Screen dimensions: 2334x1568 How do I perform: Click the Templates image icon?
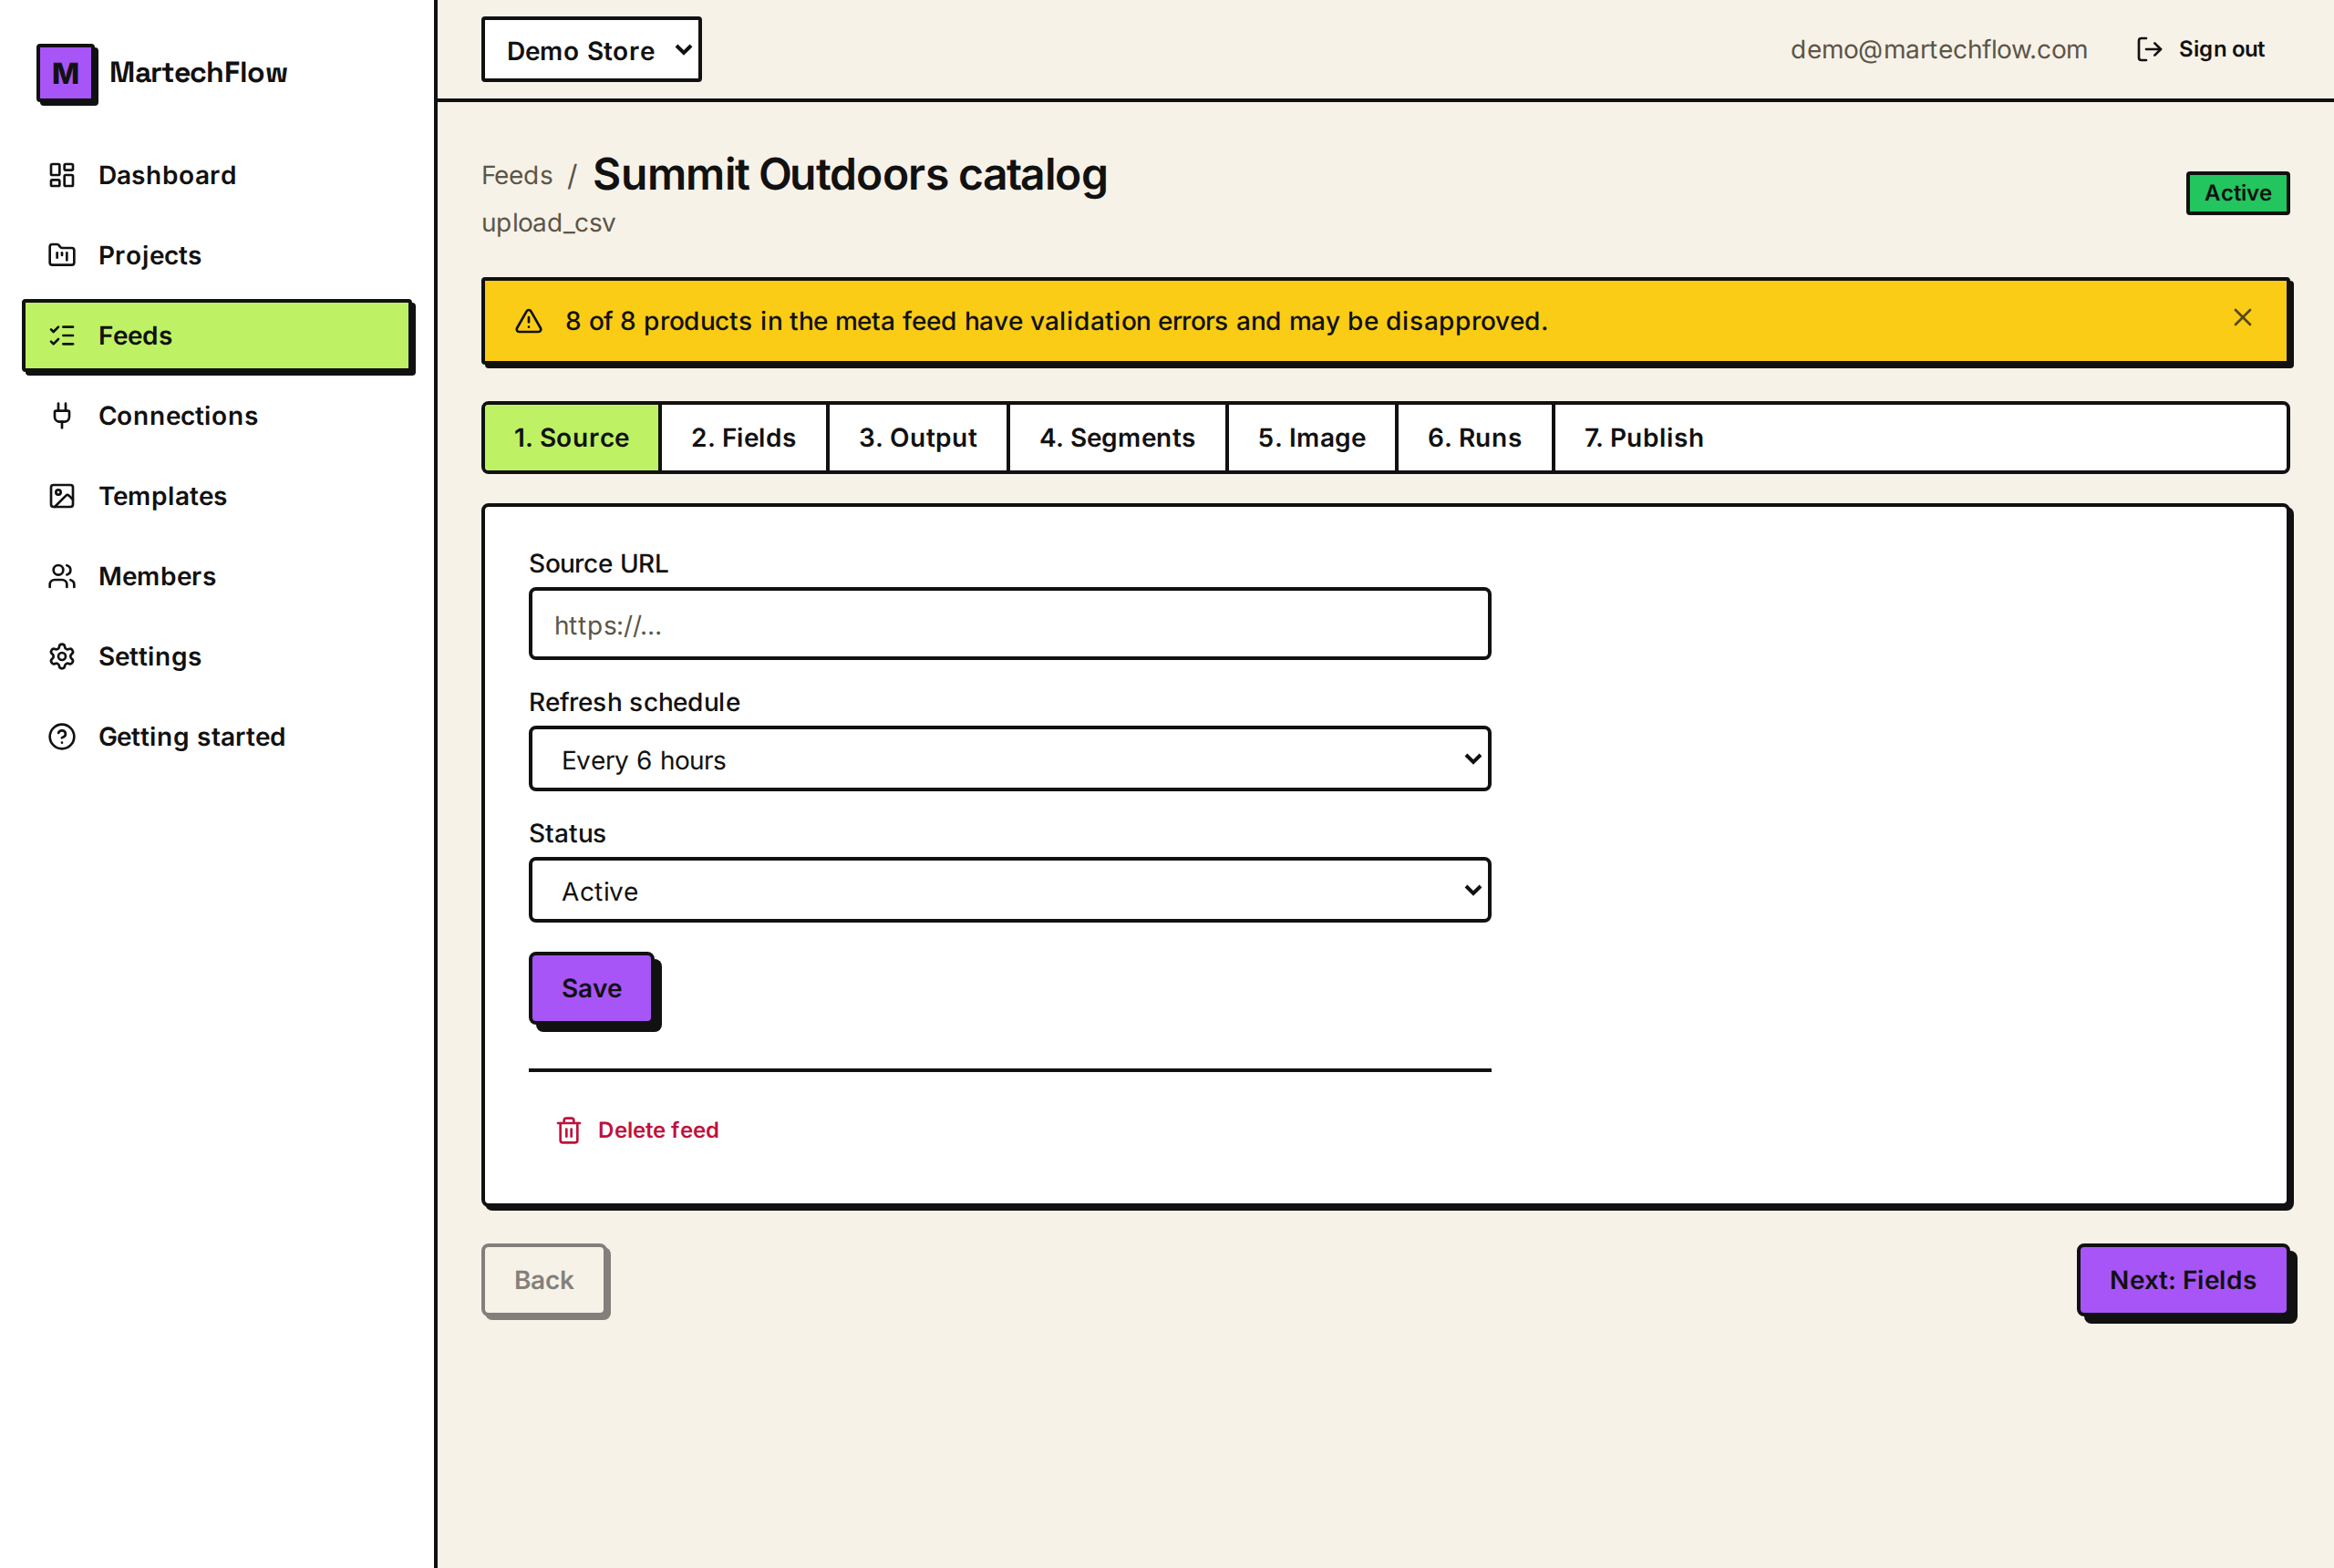coord(62,496)
